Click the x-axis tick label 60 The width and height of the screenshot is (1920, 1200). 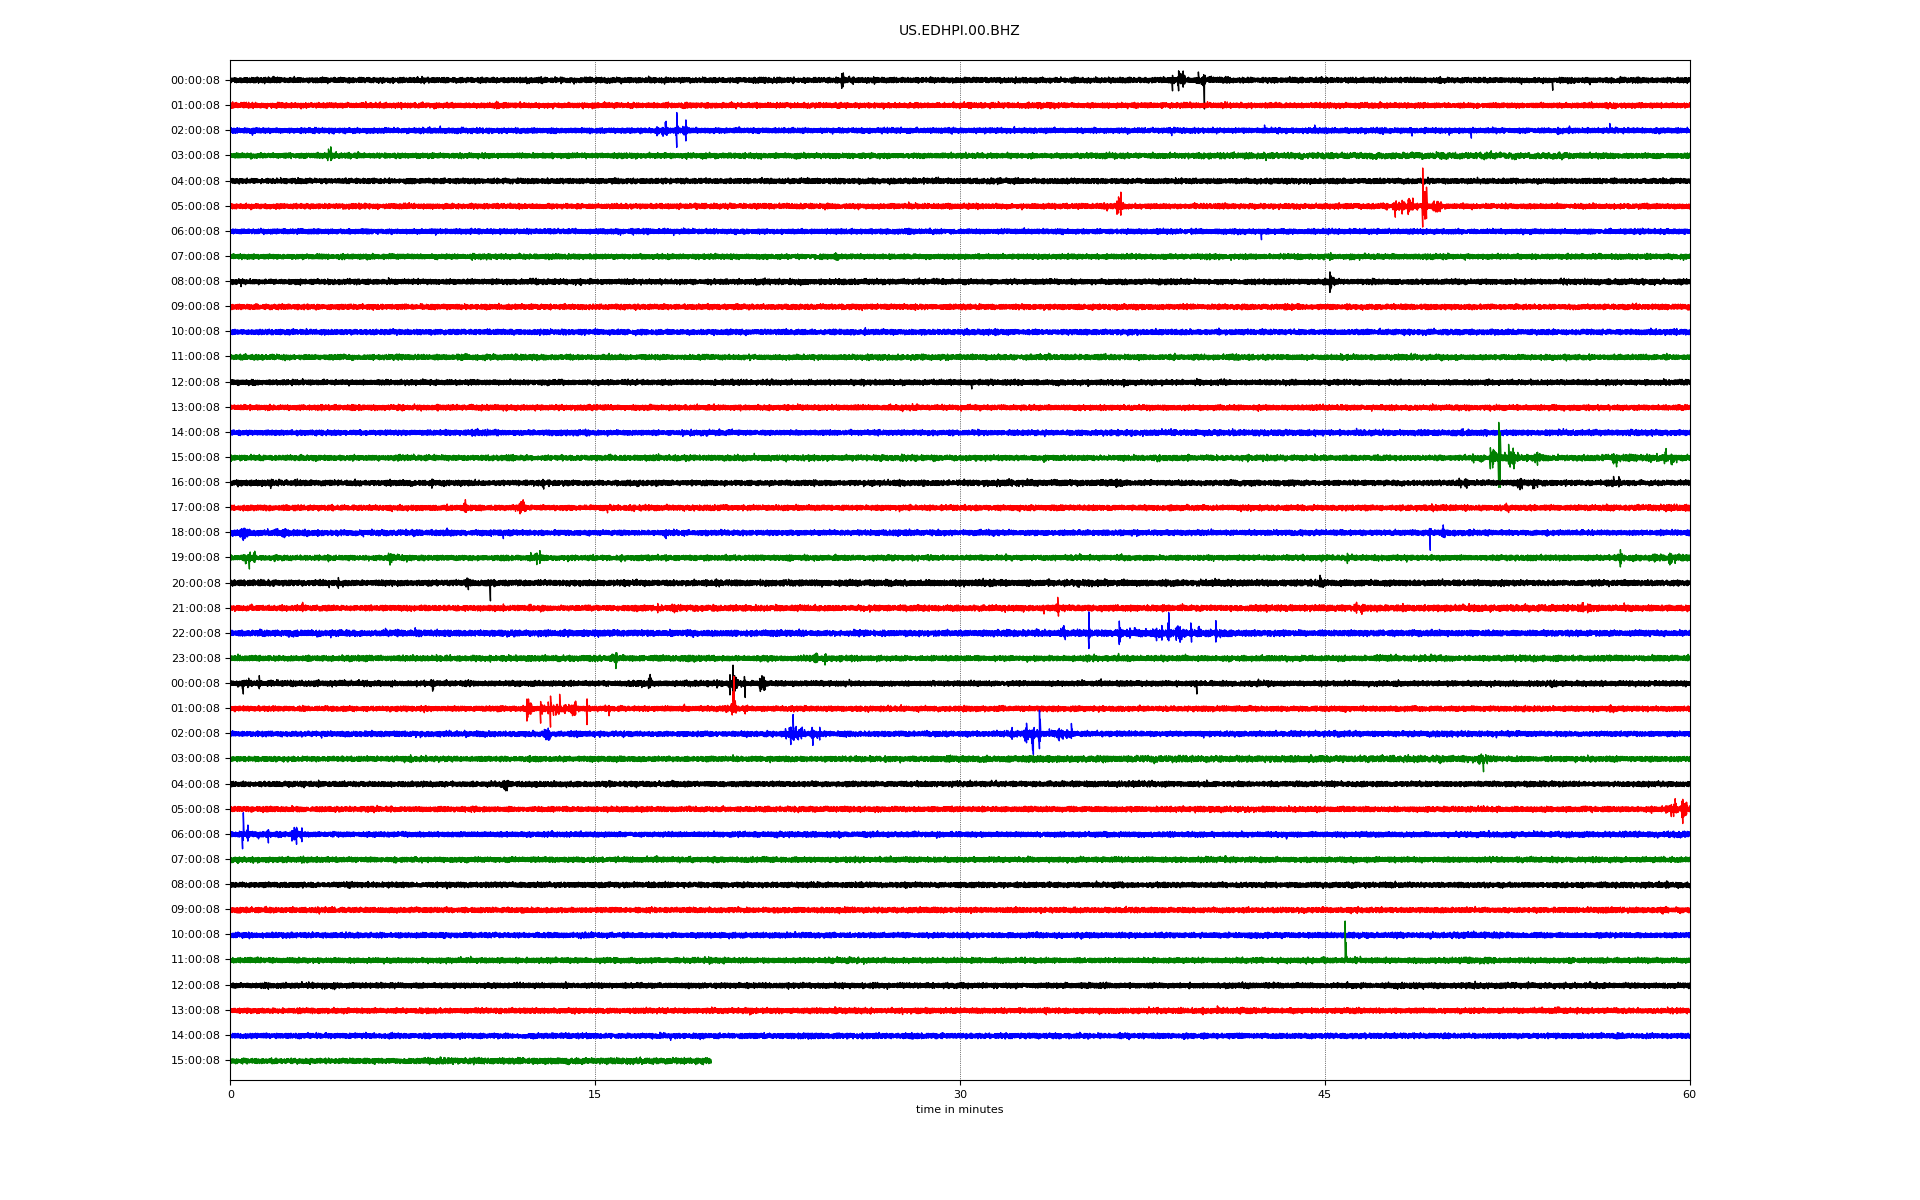pyautogui.click(x=1689, y=1094)
